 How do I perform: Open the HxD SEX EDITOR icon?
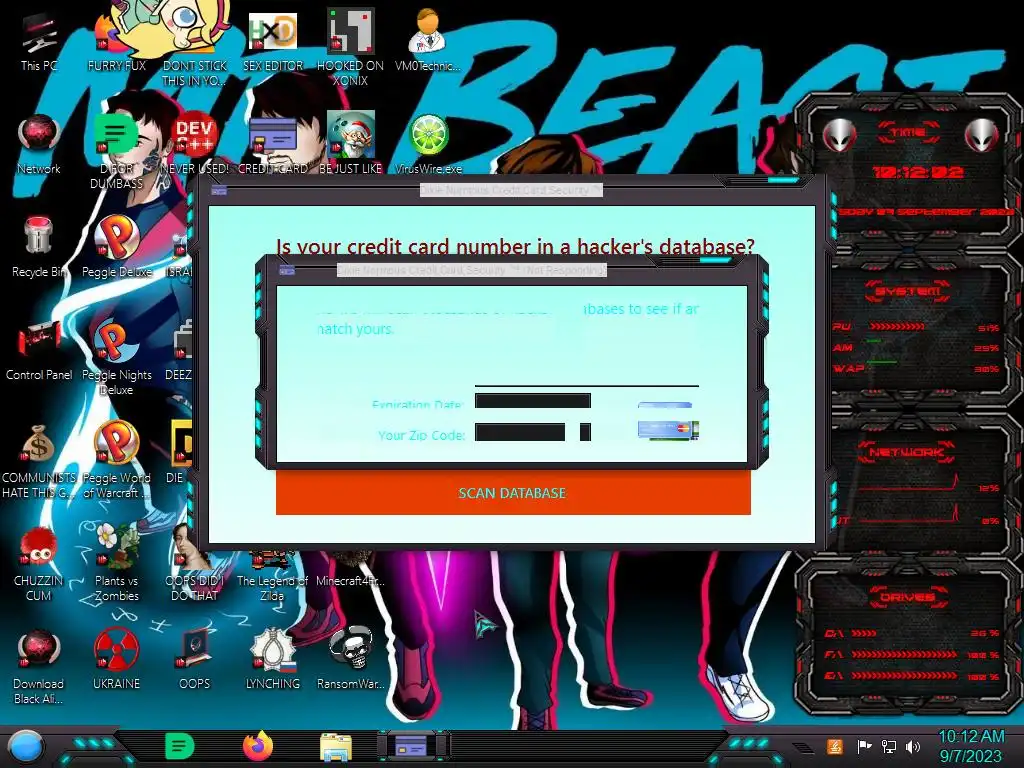click(x=272, y=39)
